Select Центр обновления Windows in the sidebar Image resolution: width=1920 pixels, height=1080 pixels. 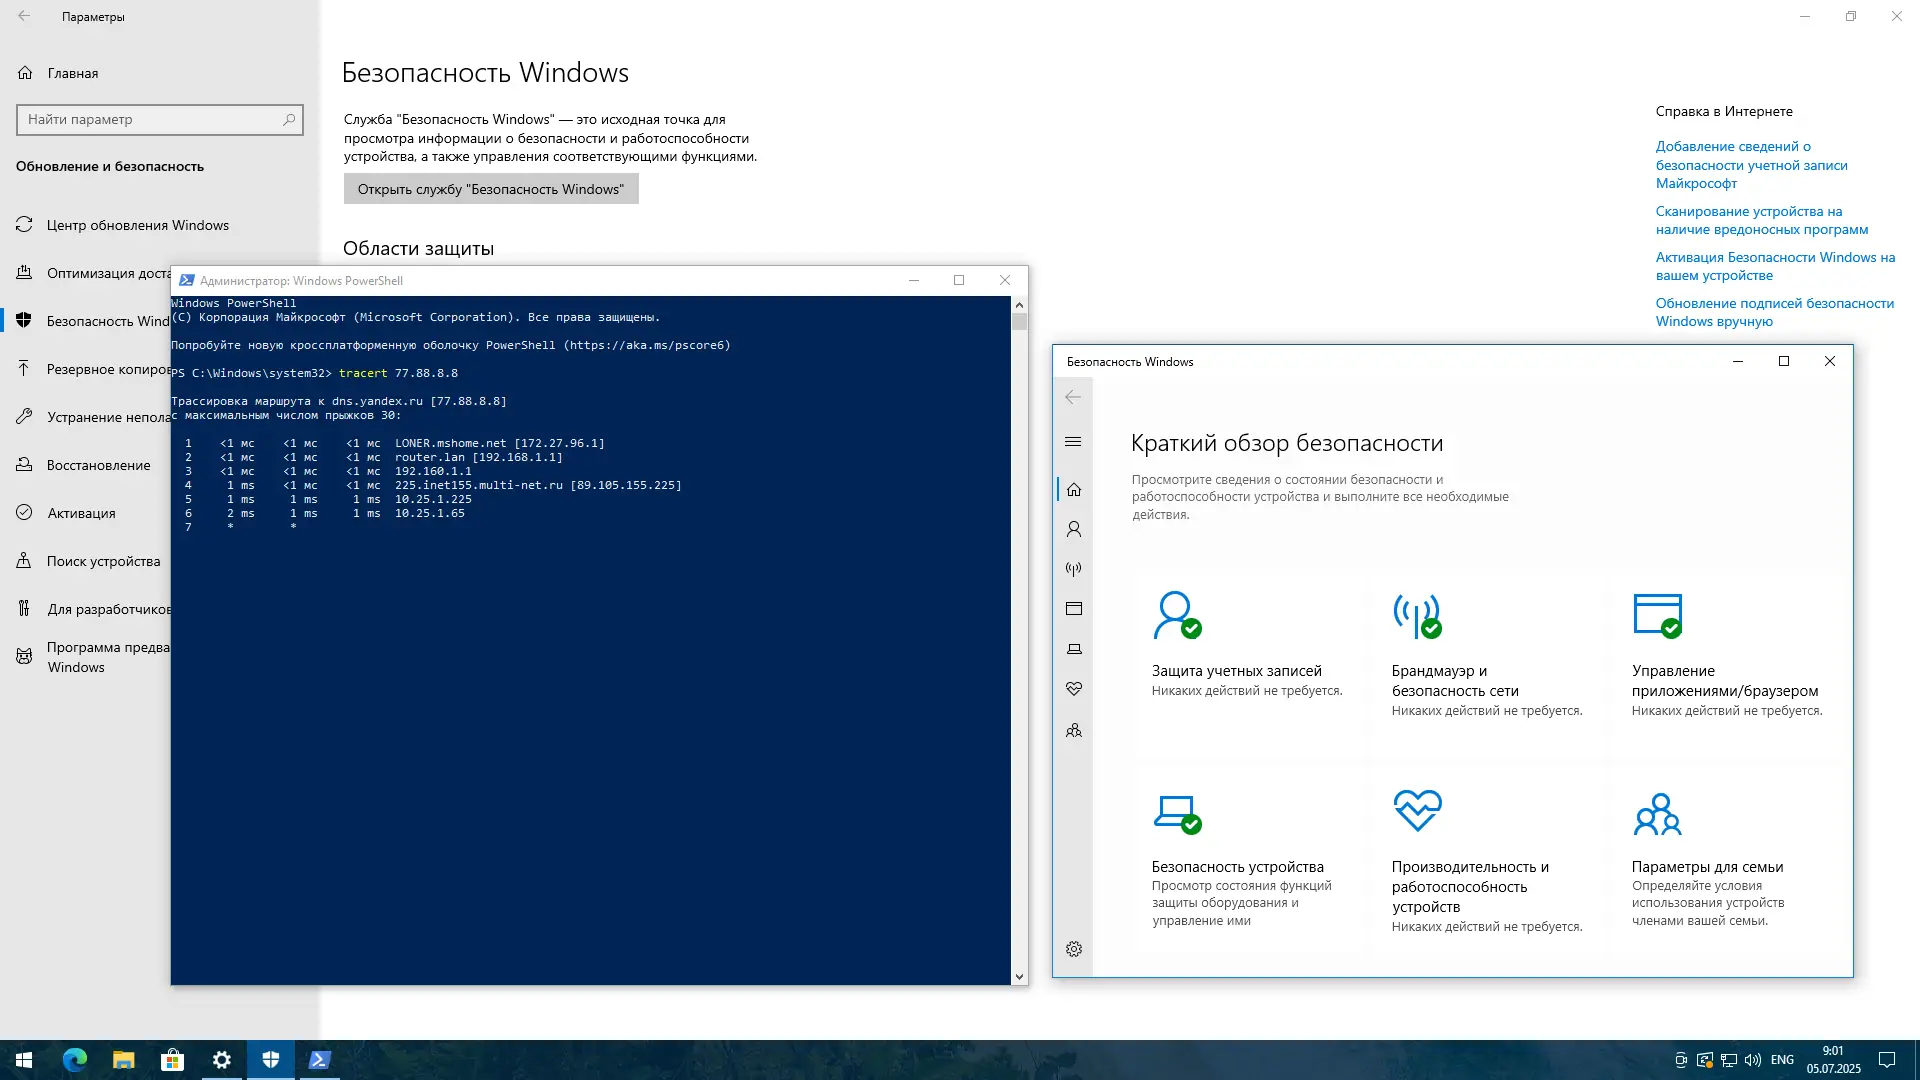[137, 225]
